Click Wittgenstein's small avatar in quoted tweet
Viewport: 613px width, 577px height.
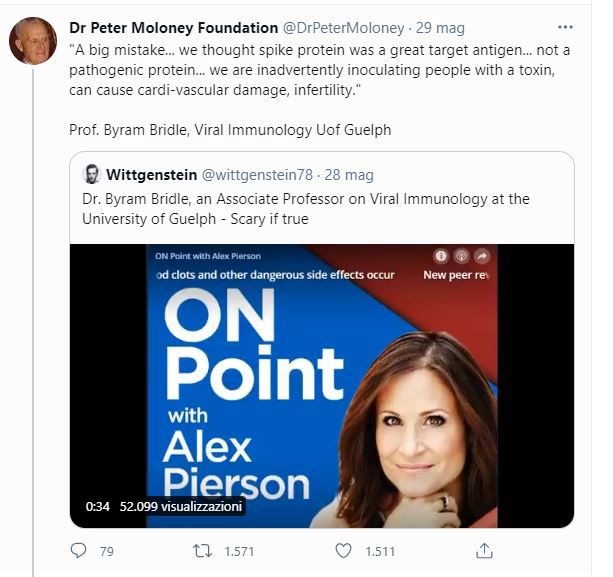coord(91,174)
